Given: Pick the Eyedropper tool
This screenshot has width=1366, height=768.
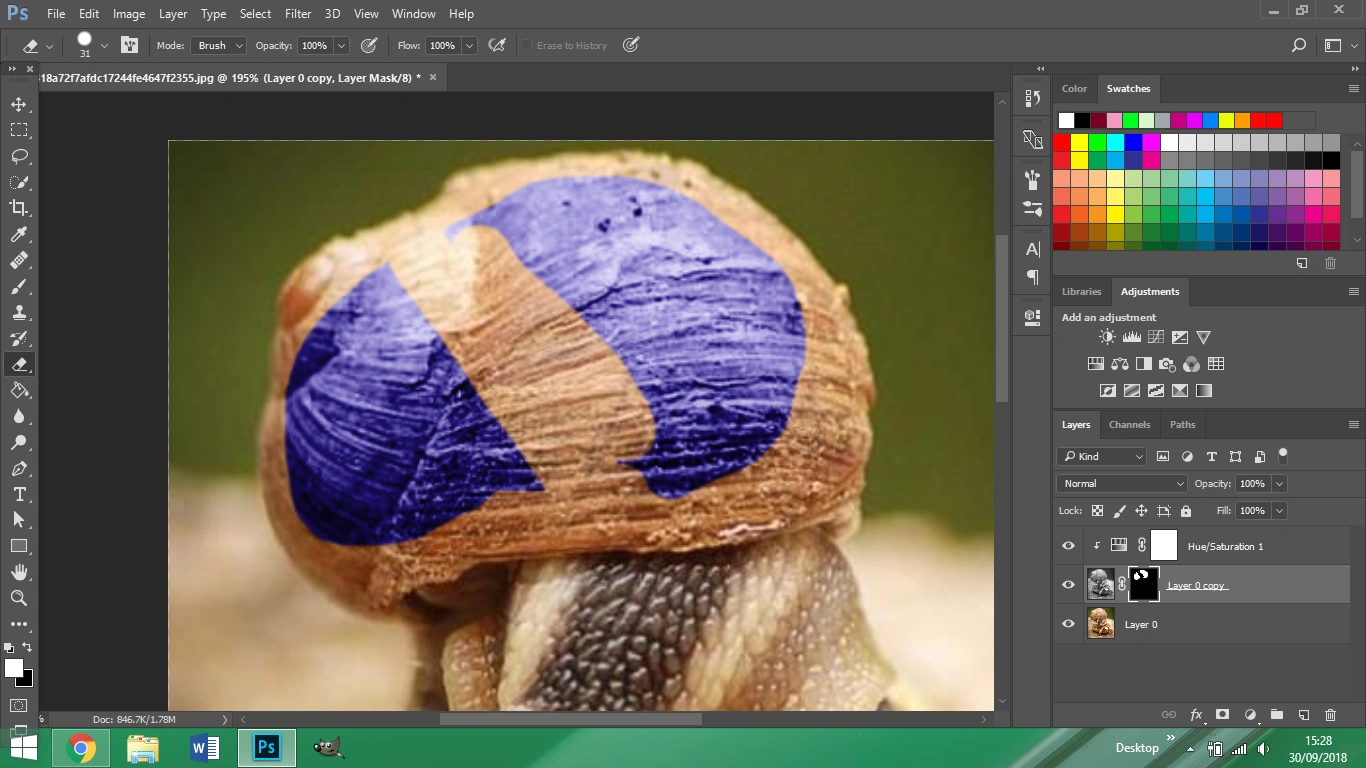Looking at the screenshot, I should click(x=19, y=234).
